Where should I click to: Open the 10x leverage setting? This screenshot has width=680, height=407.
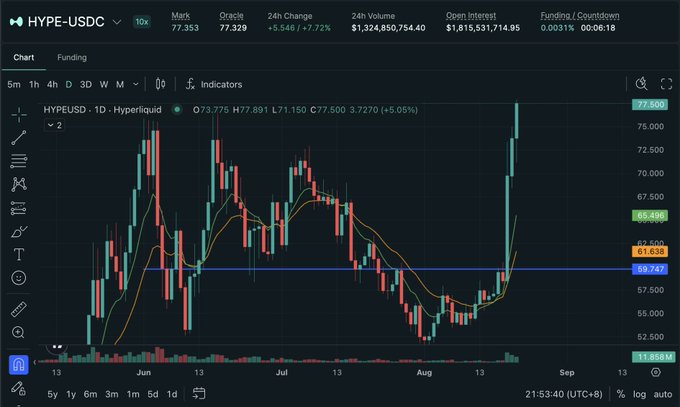pyautogui.click(x=142, y=22)
